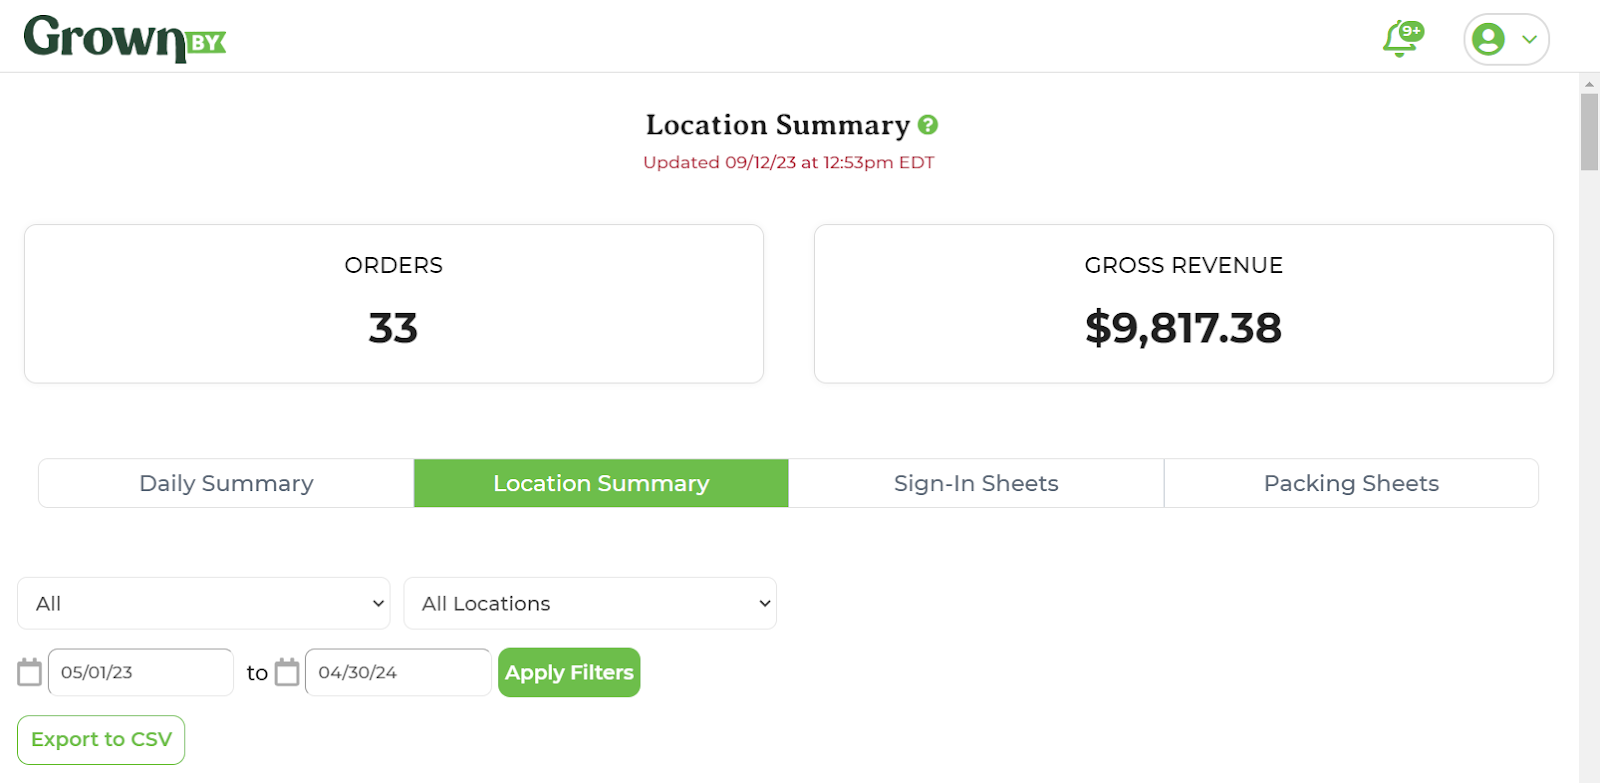
Task: Open the notifications bell icon
Action: (x=1399, y=40)
